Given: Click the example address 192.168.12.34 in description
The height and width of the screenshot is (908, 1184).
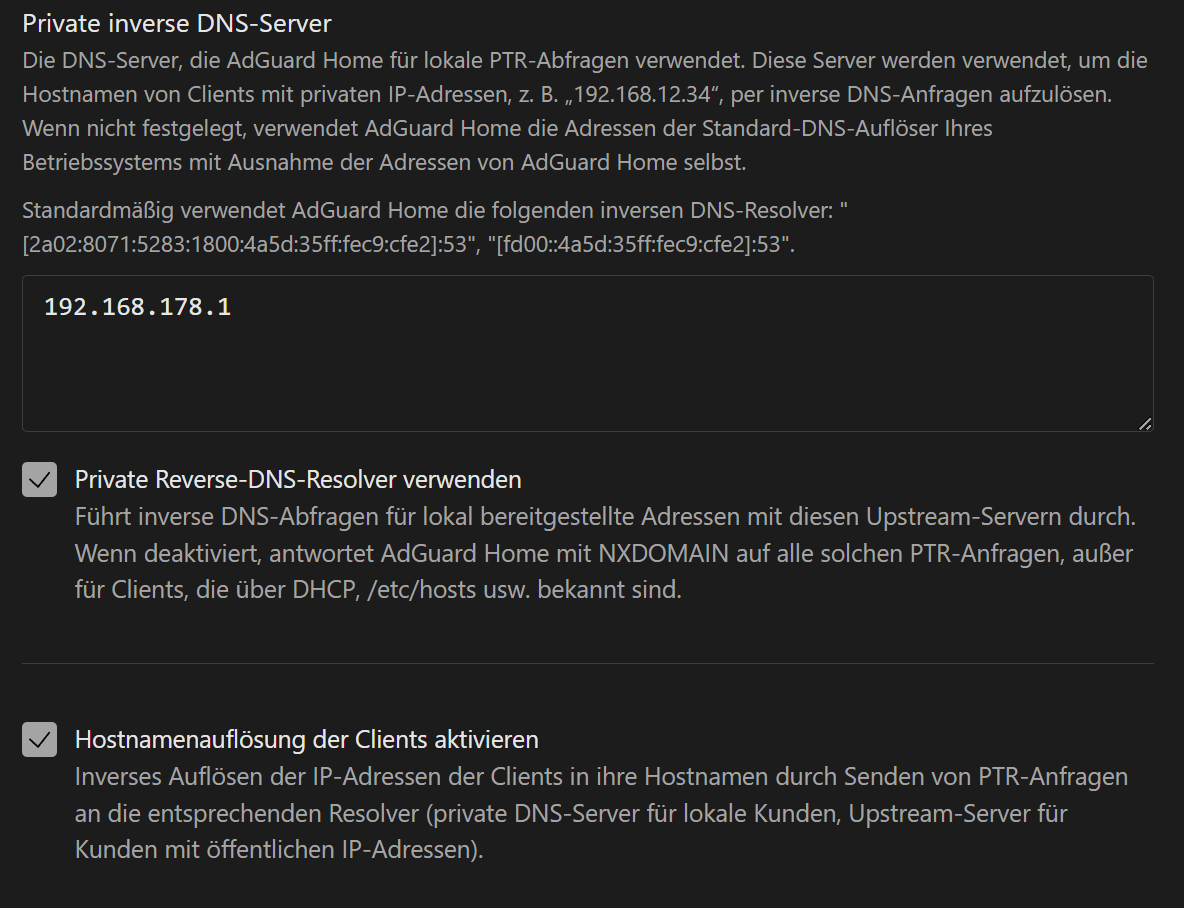Looking at the screenshot, I should pos(643,94).
